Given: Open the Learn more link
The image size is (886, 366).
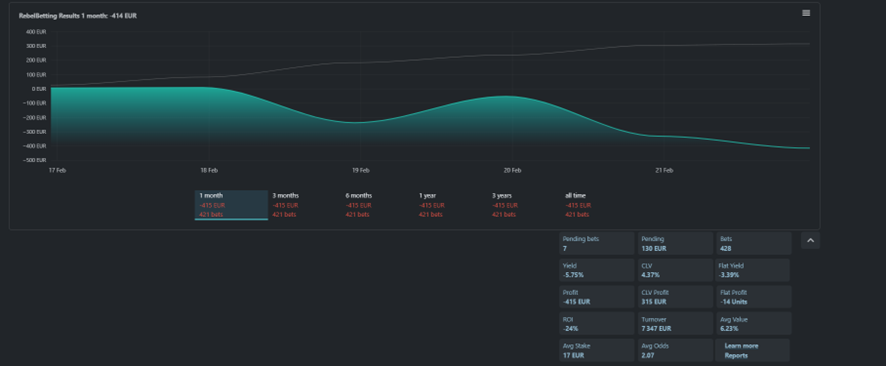Looking at the screenshot, I should [741, 346].
